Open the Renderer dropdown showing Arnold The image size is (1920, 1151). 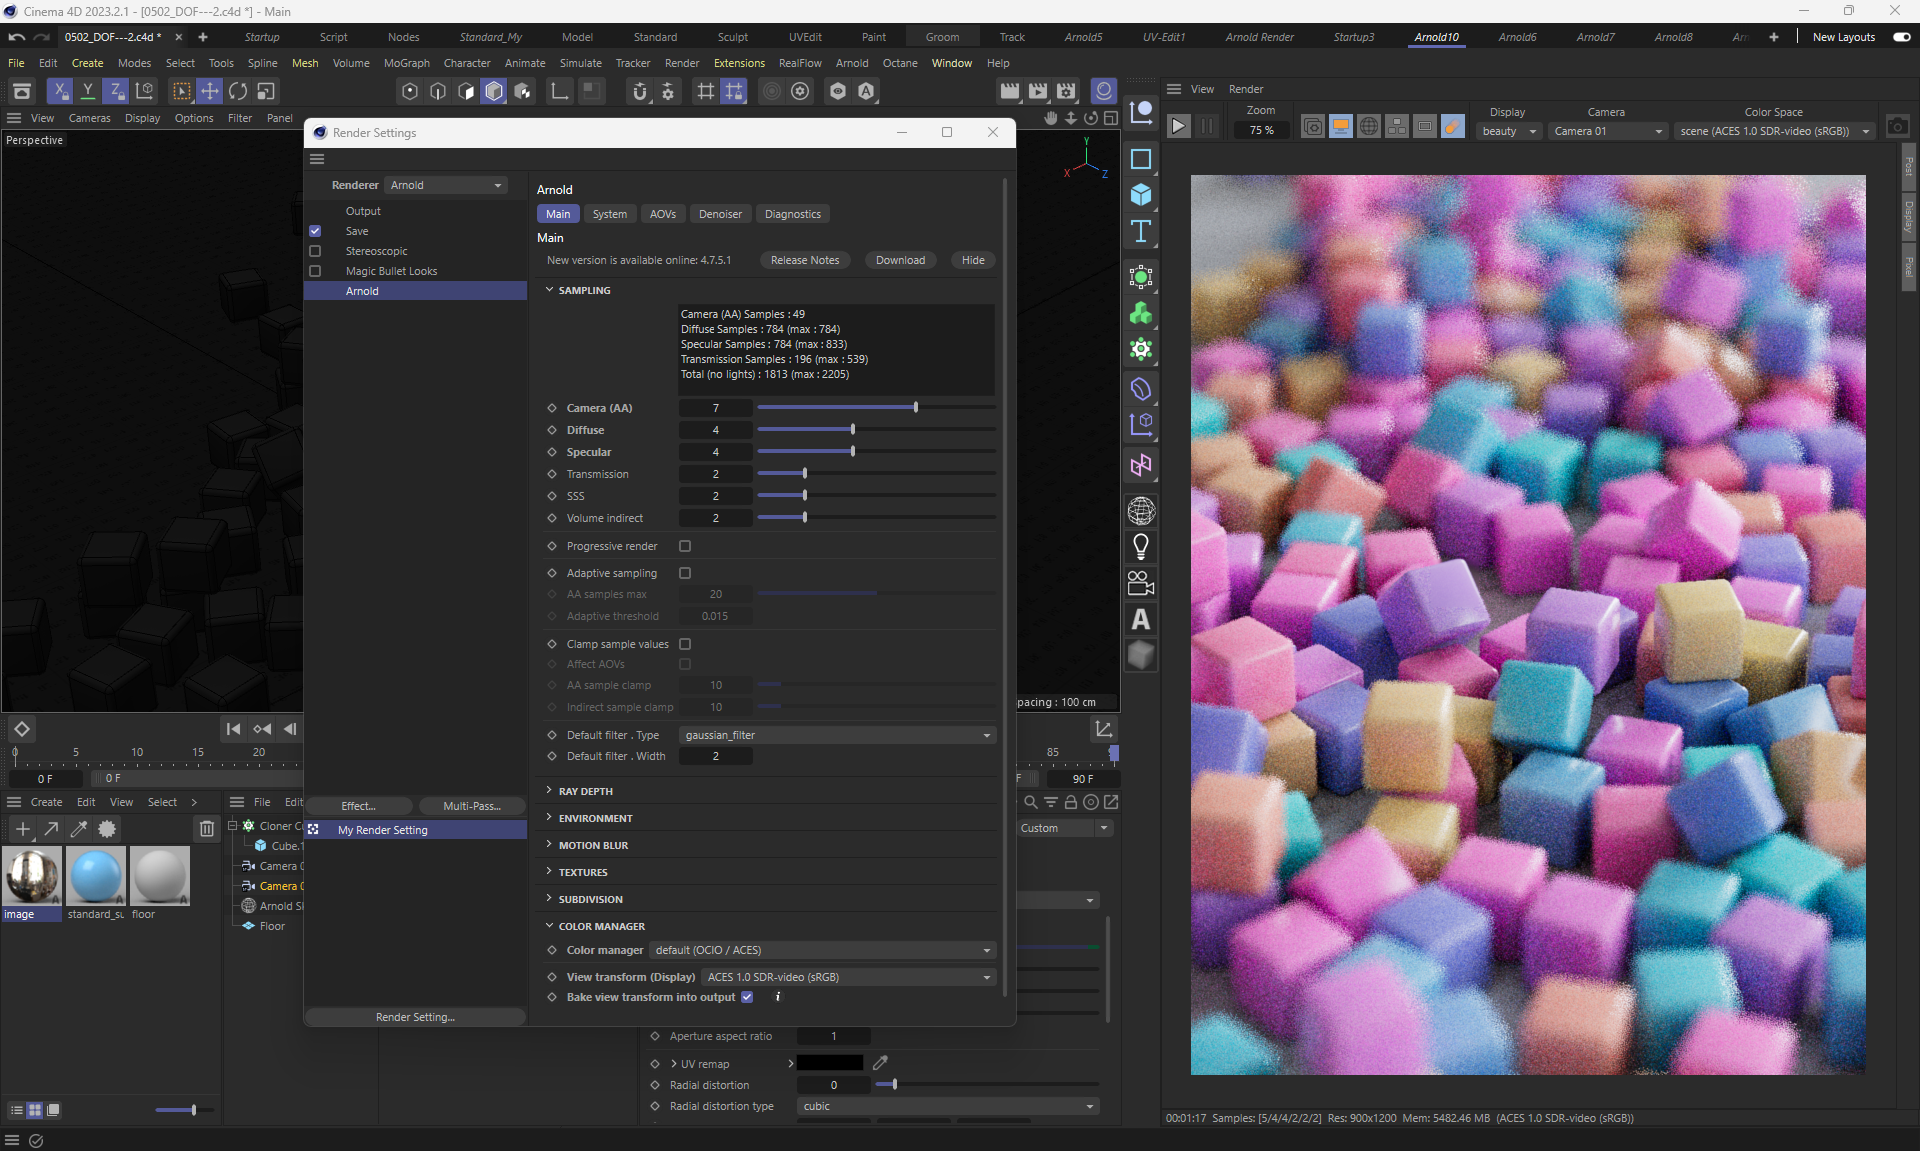[446, 185]
